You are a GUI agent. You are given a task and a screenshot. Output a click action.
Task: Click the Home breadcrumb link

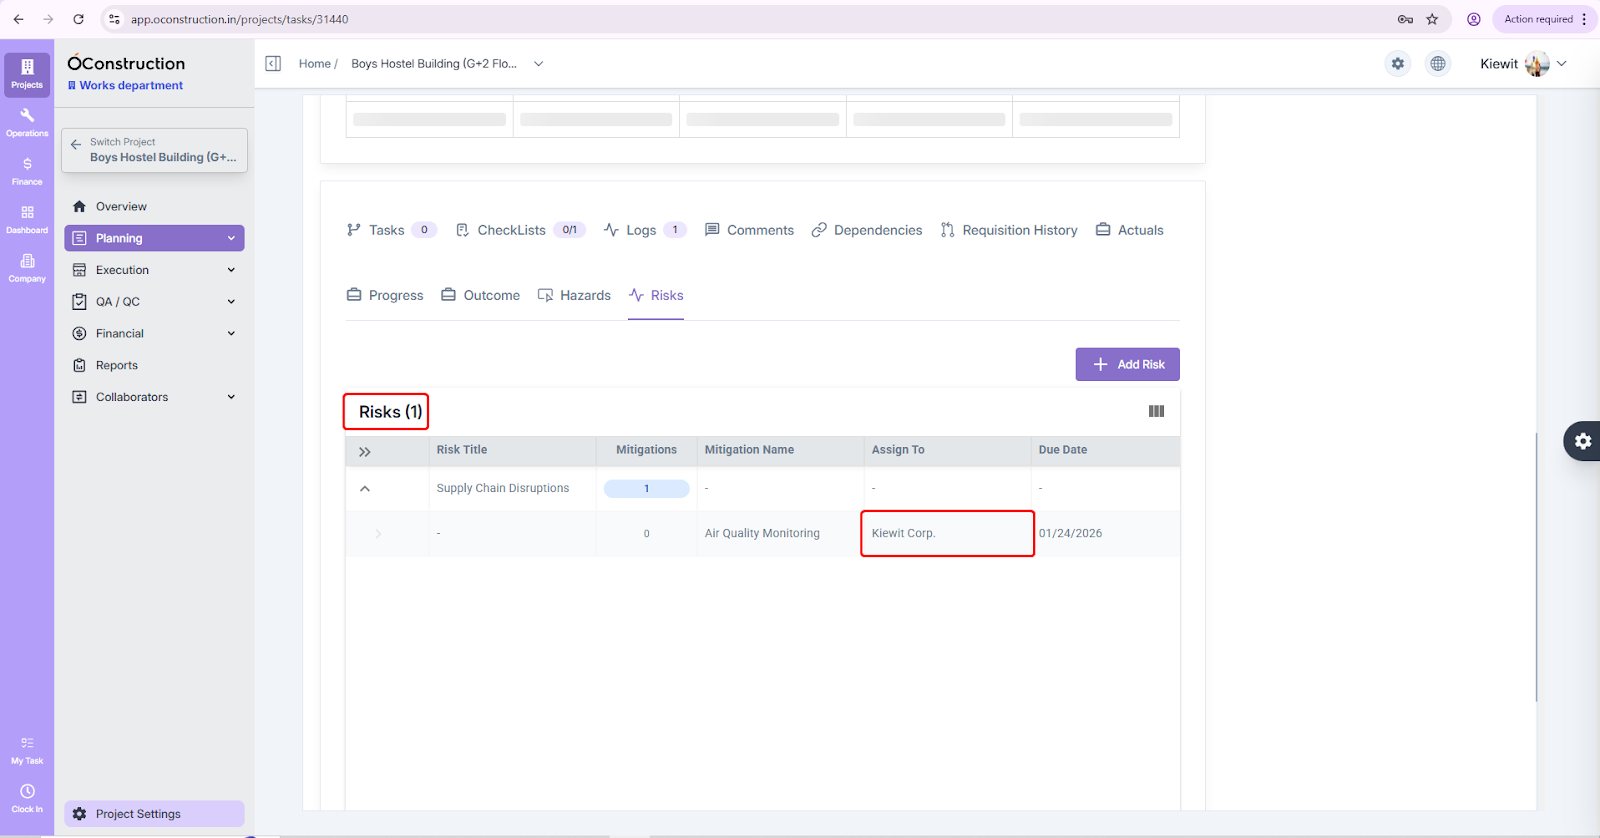(x=314, y=64)
